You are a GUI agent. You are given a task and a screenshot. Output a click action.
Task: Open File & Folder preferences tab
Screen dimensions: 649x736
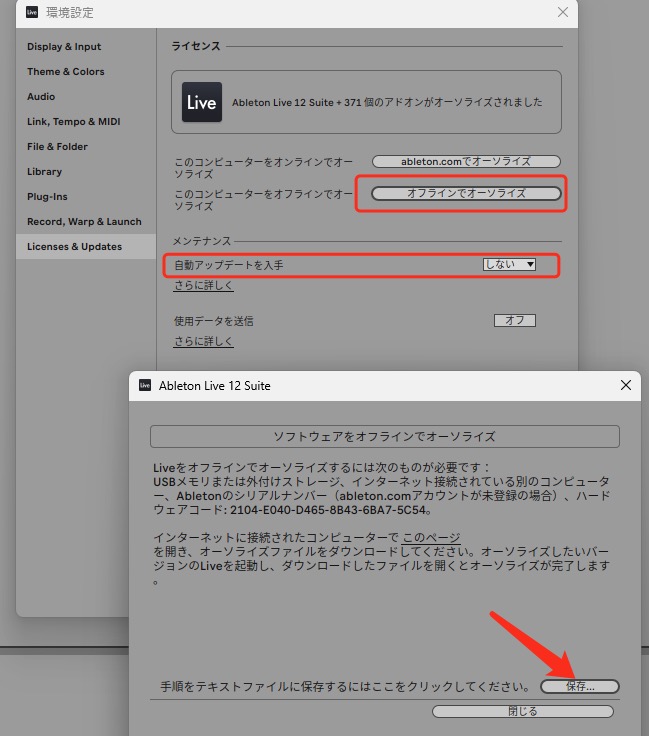57,146
